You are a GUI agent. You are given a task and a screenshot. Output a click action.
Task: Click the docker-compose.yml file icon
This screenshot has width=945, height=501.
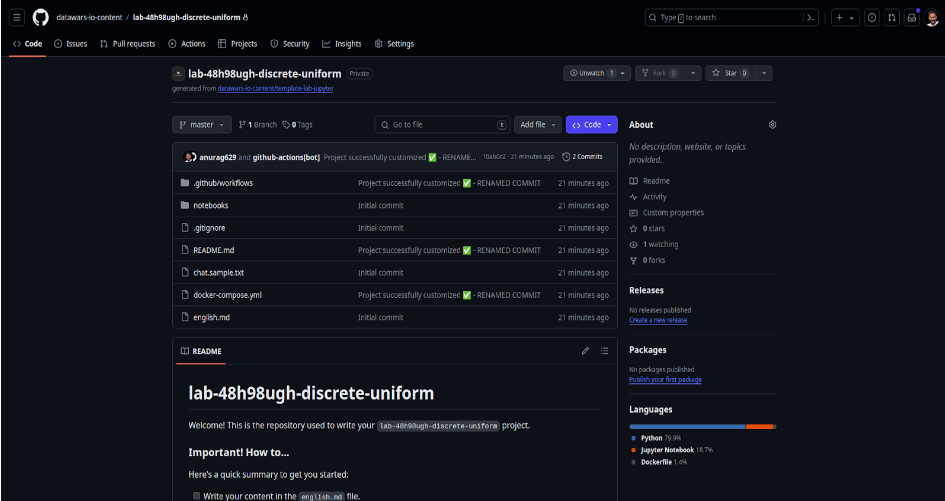pos(185,295)
